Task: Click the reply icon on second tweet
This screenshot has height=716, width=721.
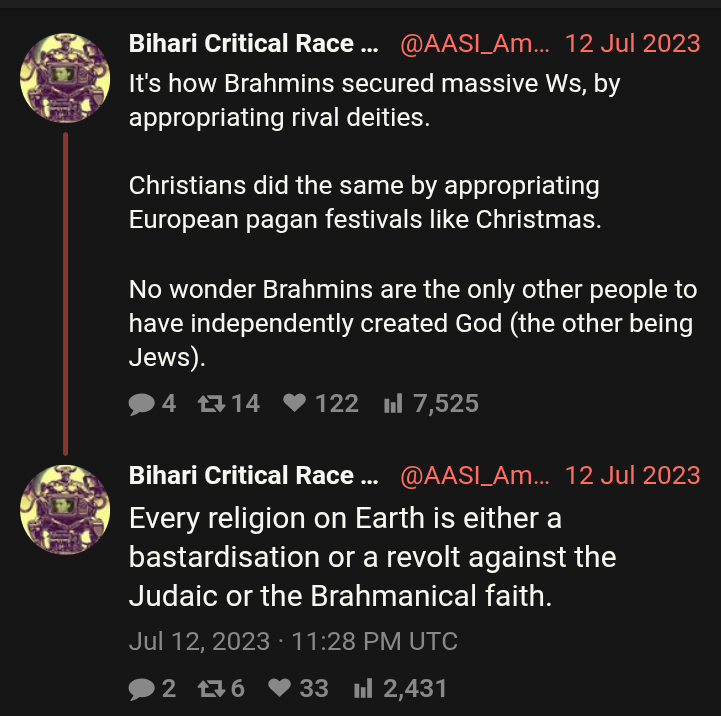Action: (141, 688)
